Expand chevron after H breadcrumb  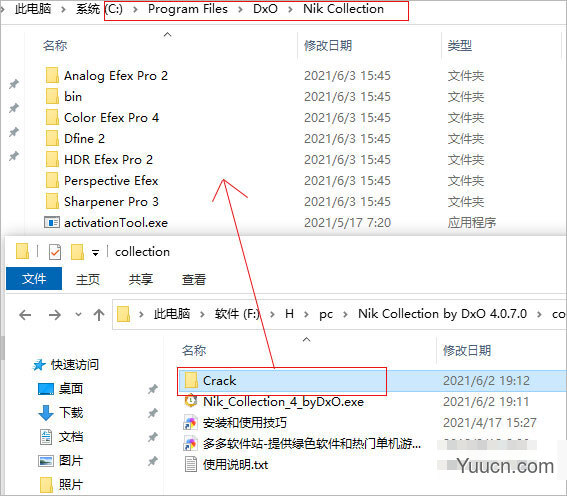coord(306,314)
